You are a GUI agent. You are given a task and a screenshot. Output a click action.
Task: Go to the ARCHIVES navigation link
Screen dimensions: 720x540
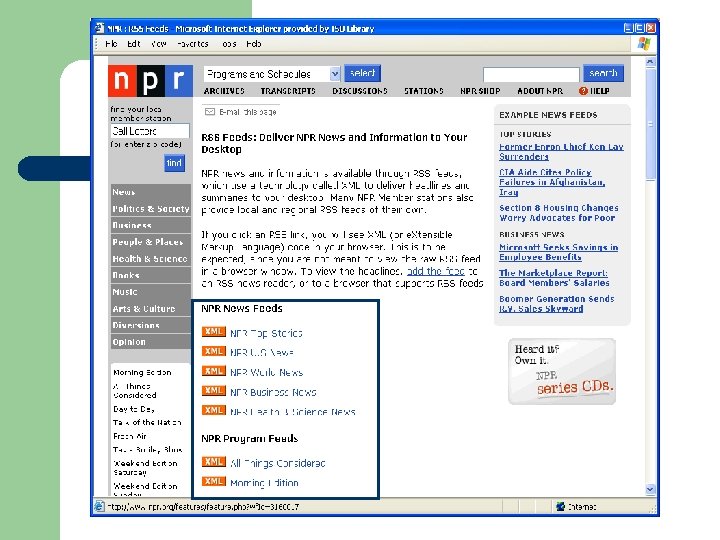point(224,91)
